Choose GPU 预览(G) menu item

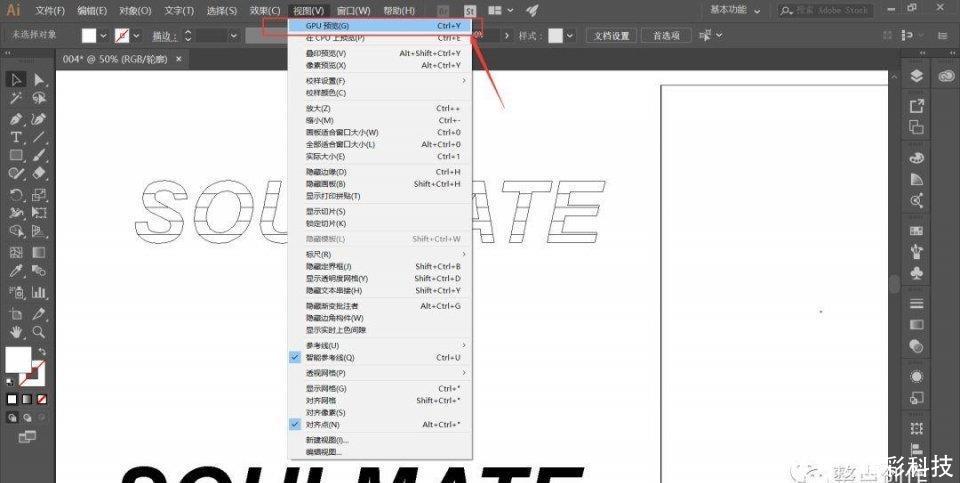click(380, 26)
